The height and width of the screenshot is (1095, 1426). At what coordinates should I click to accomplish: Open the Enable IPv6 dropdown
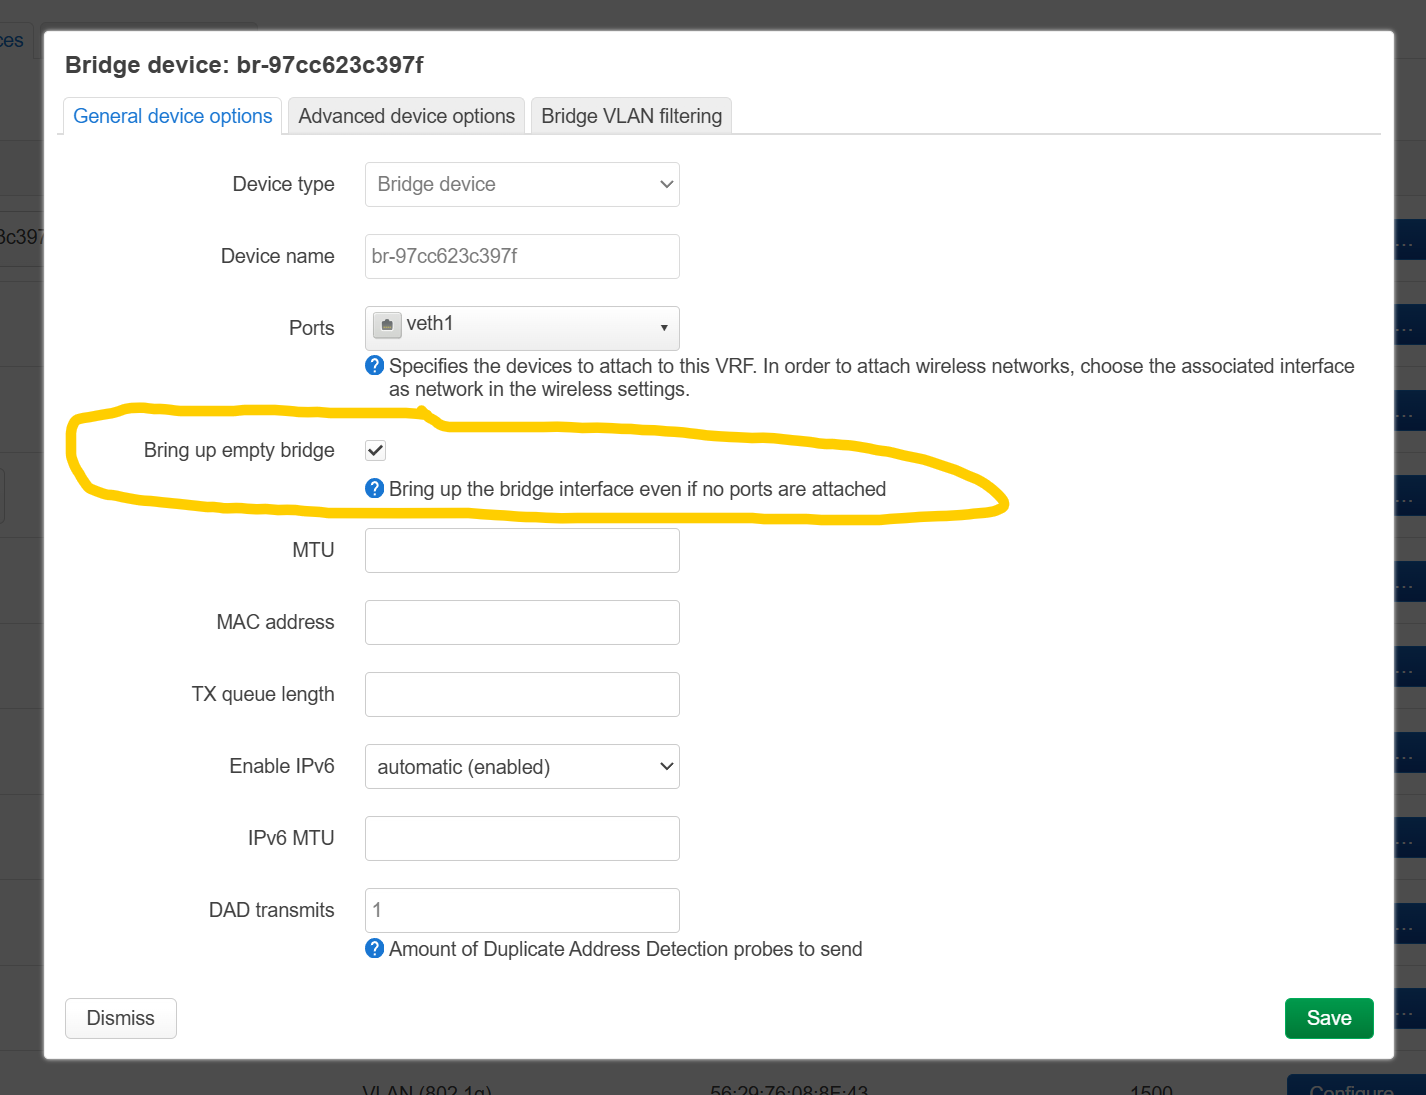[x=522, y=767]
